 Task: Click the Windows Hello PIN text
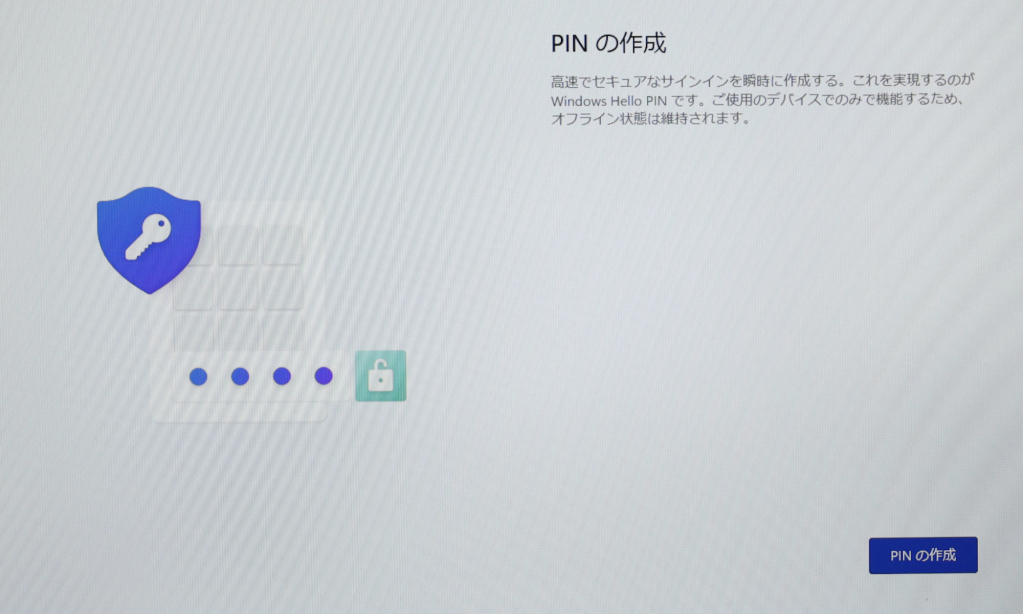(x=596, y=101)
